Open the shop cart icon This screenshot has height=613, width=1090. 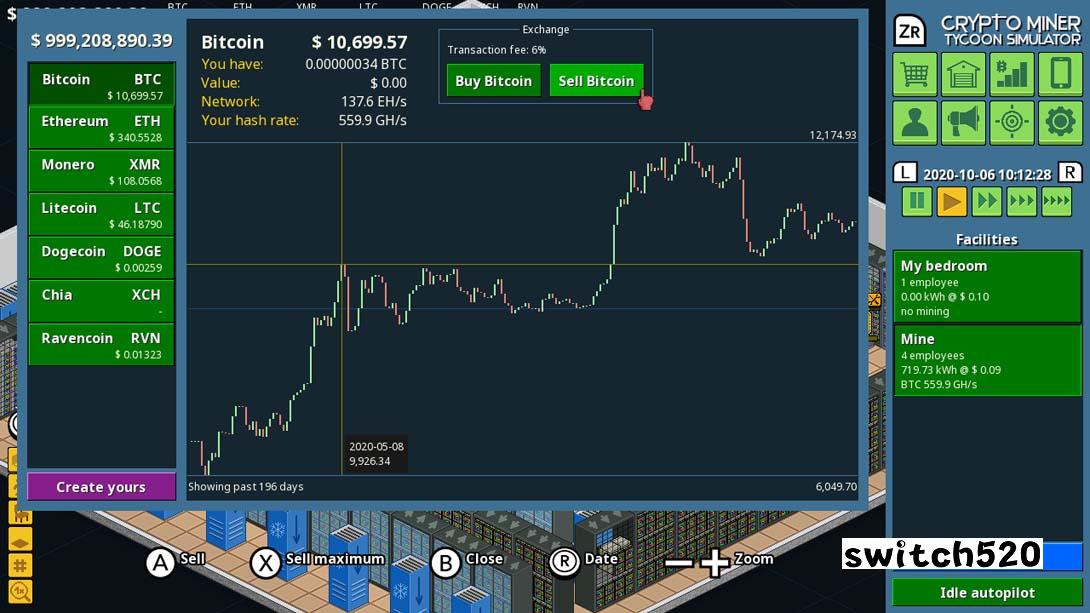click(914, 74)
